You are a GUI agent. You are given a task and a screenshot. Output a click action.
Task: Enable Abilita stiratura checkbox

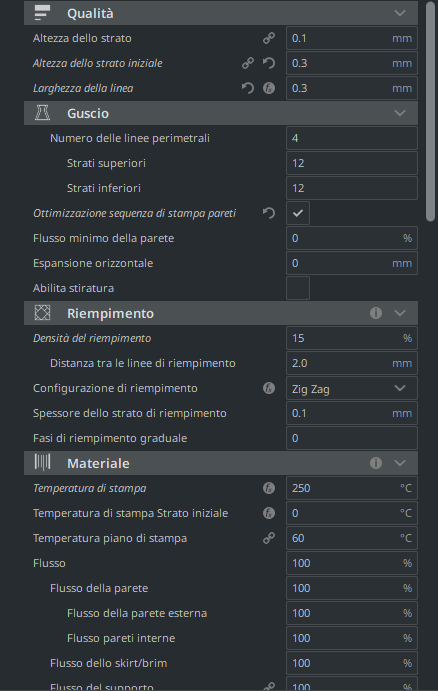[298, 288]
